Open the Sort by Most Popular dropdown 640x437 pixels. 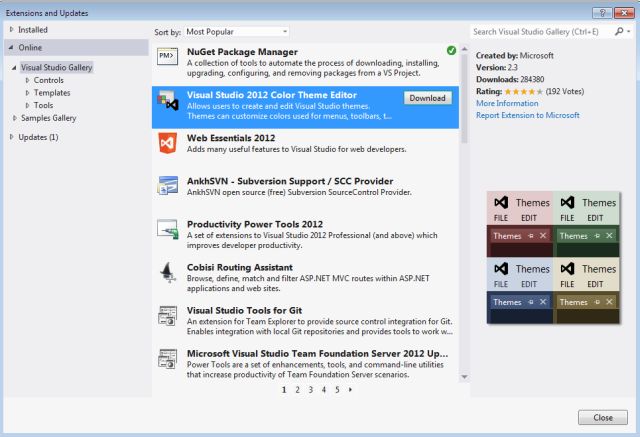click(x=237, y=32)
